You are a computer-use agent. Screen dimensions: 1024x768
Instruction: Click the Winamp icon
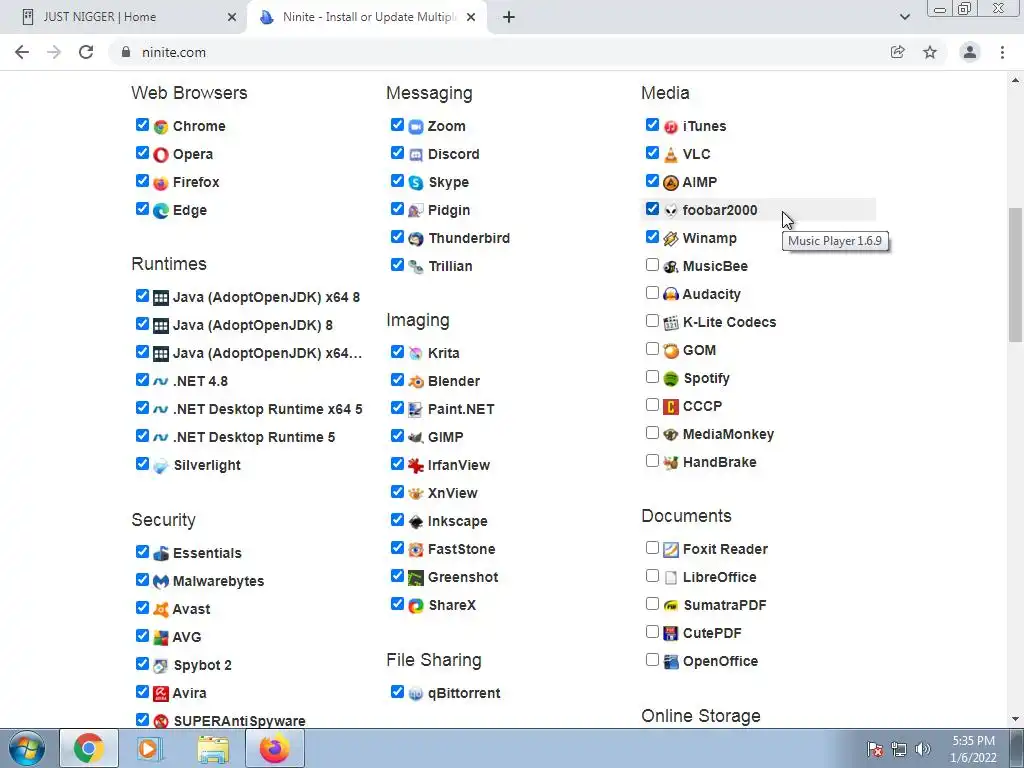coord(671,239)
